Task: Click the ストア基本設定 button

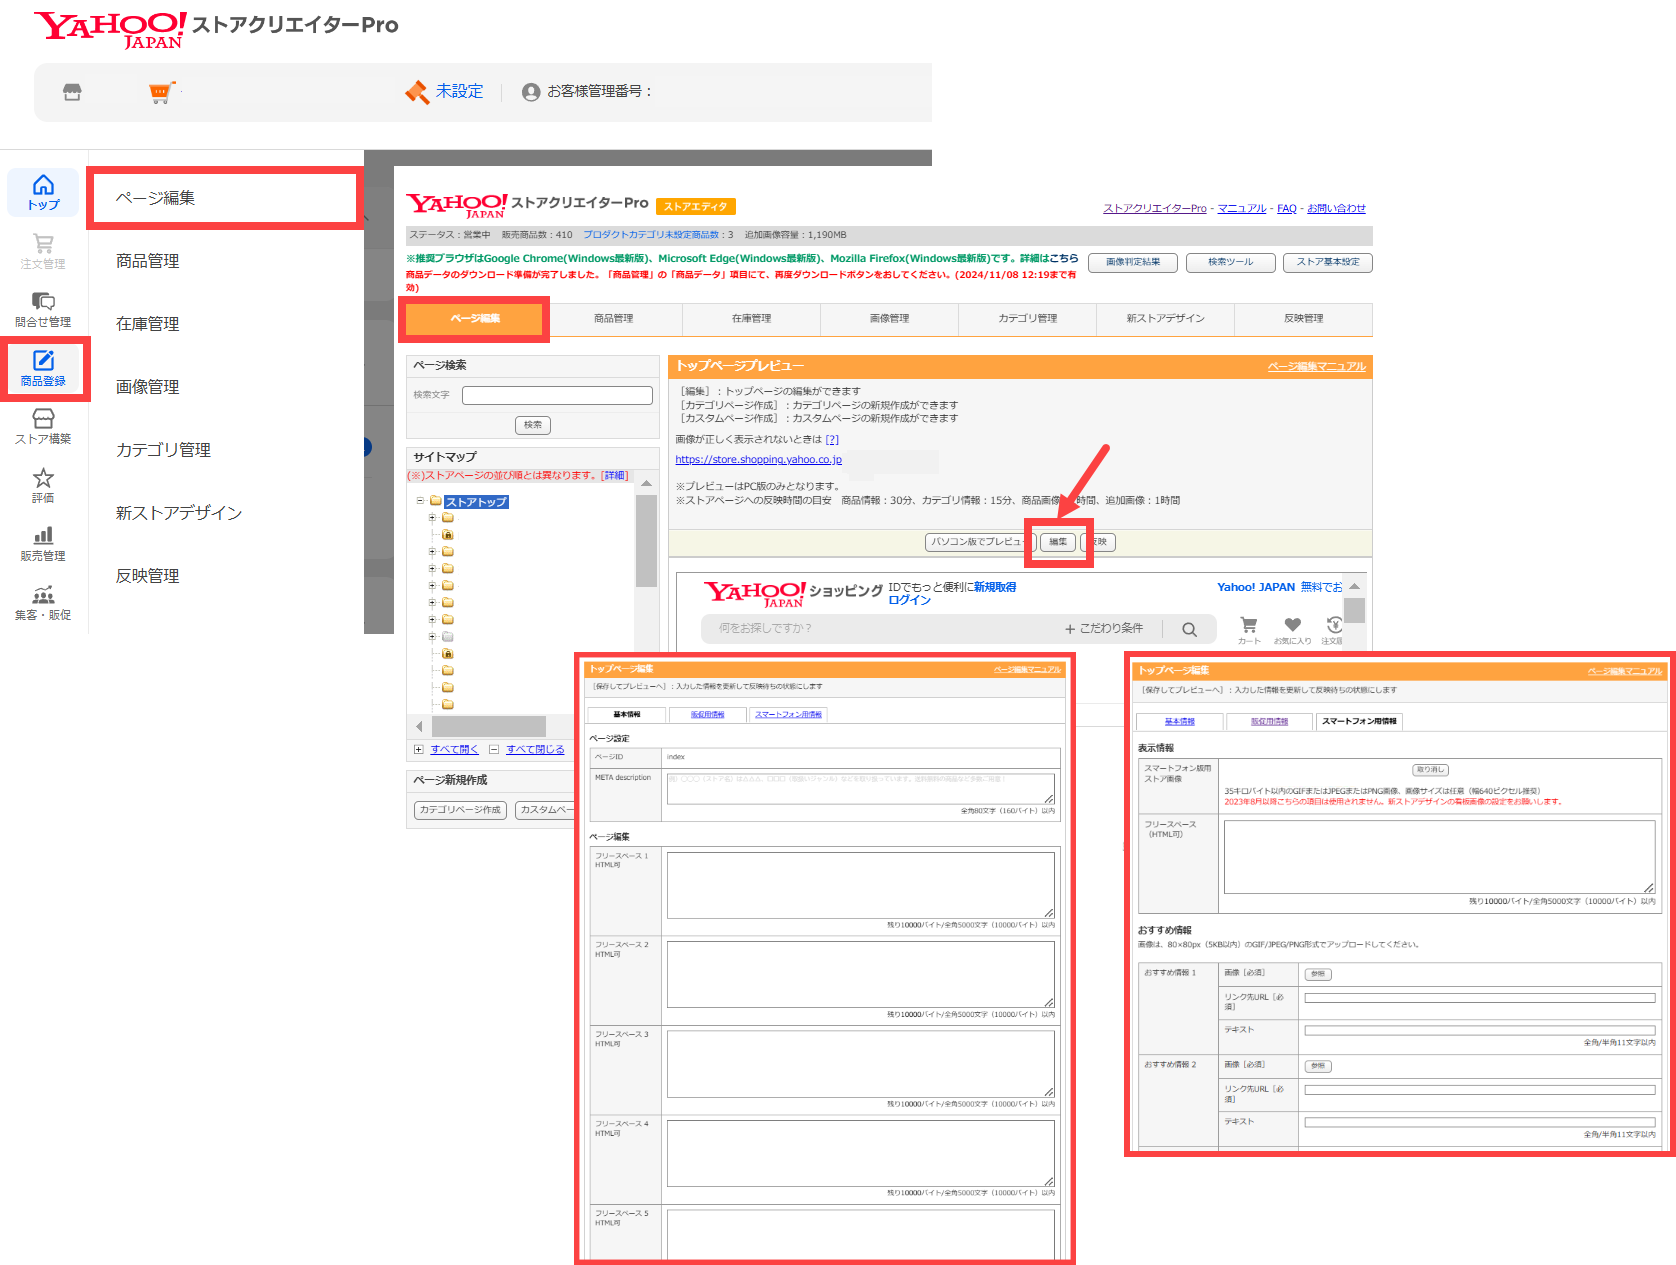Action: (1328, 262)
